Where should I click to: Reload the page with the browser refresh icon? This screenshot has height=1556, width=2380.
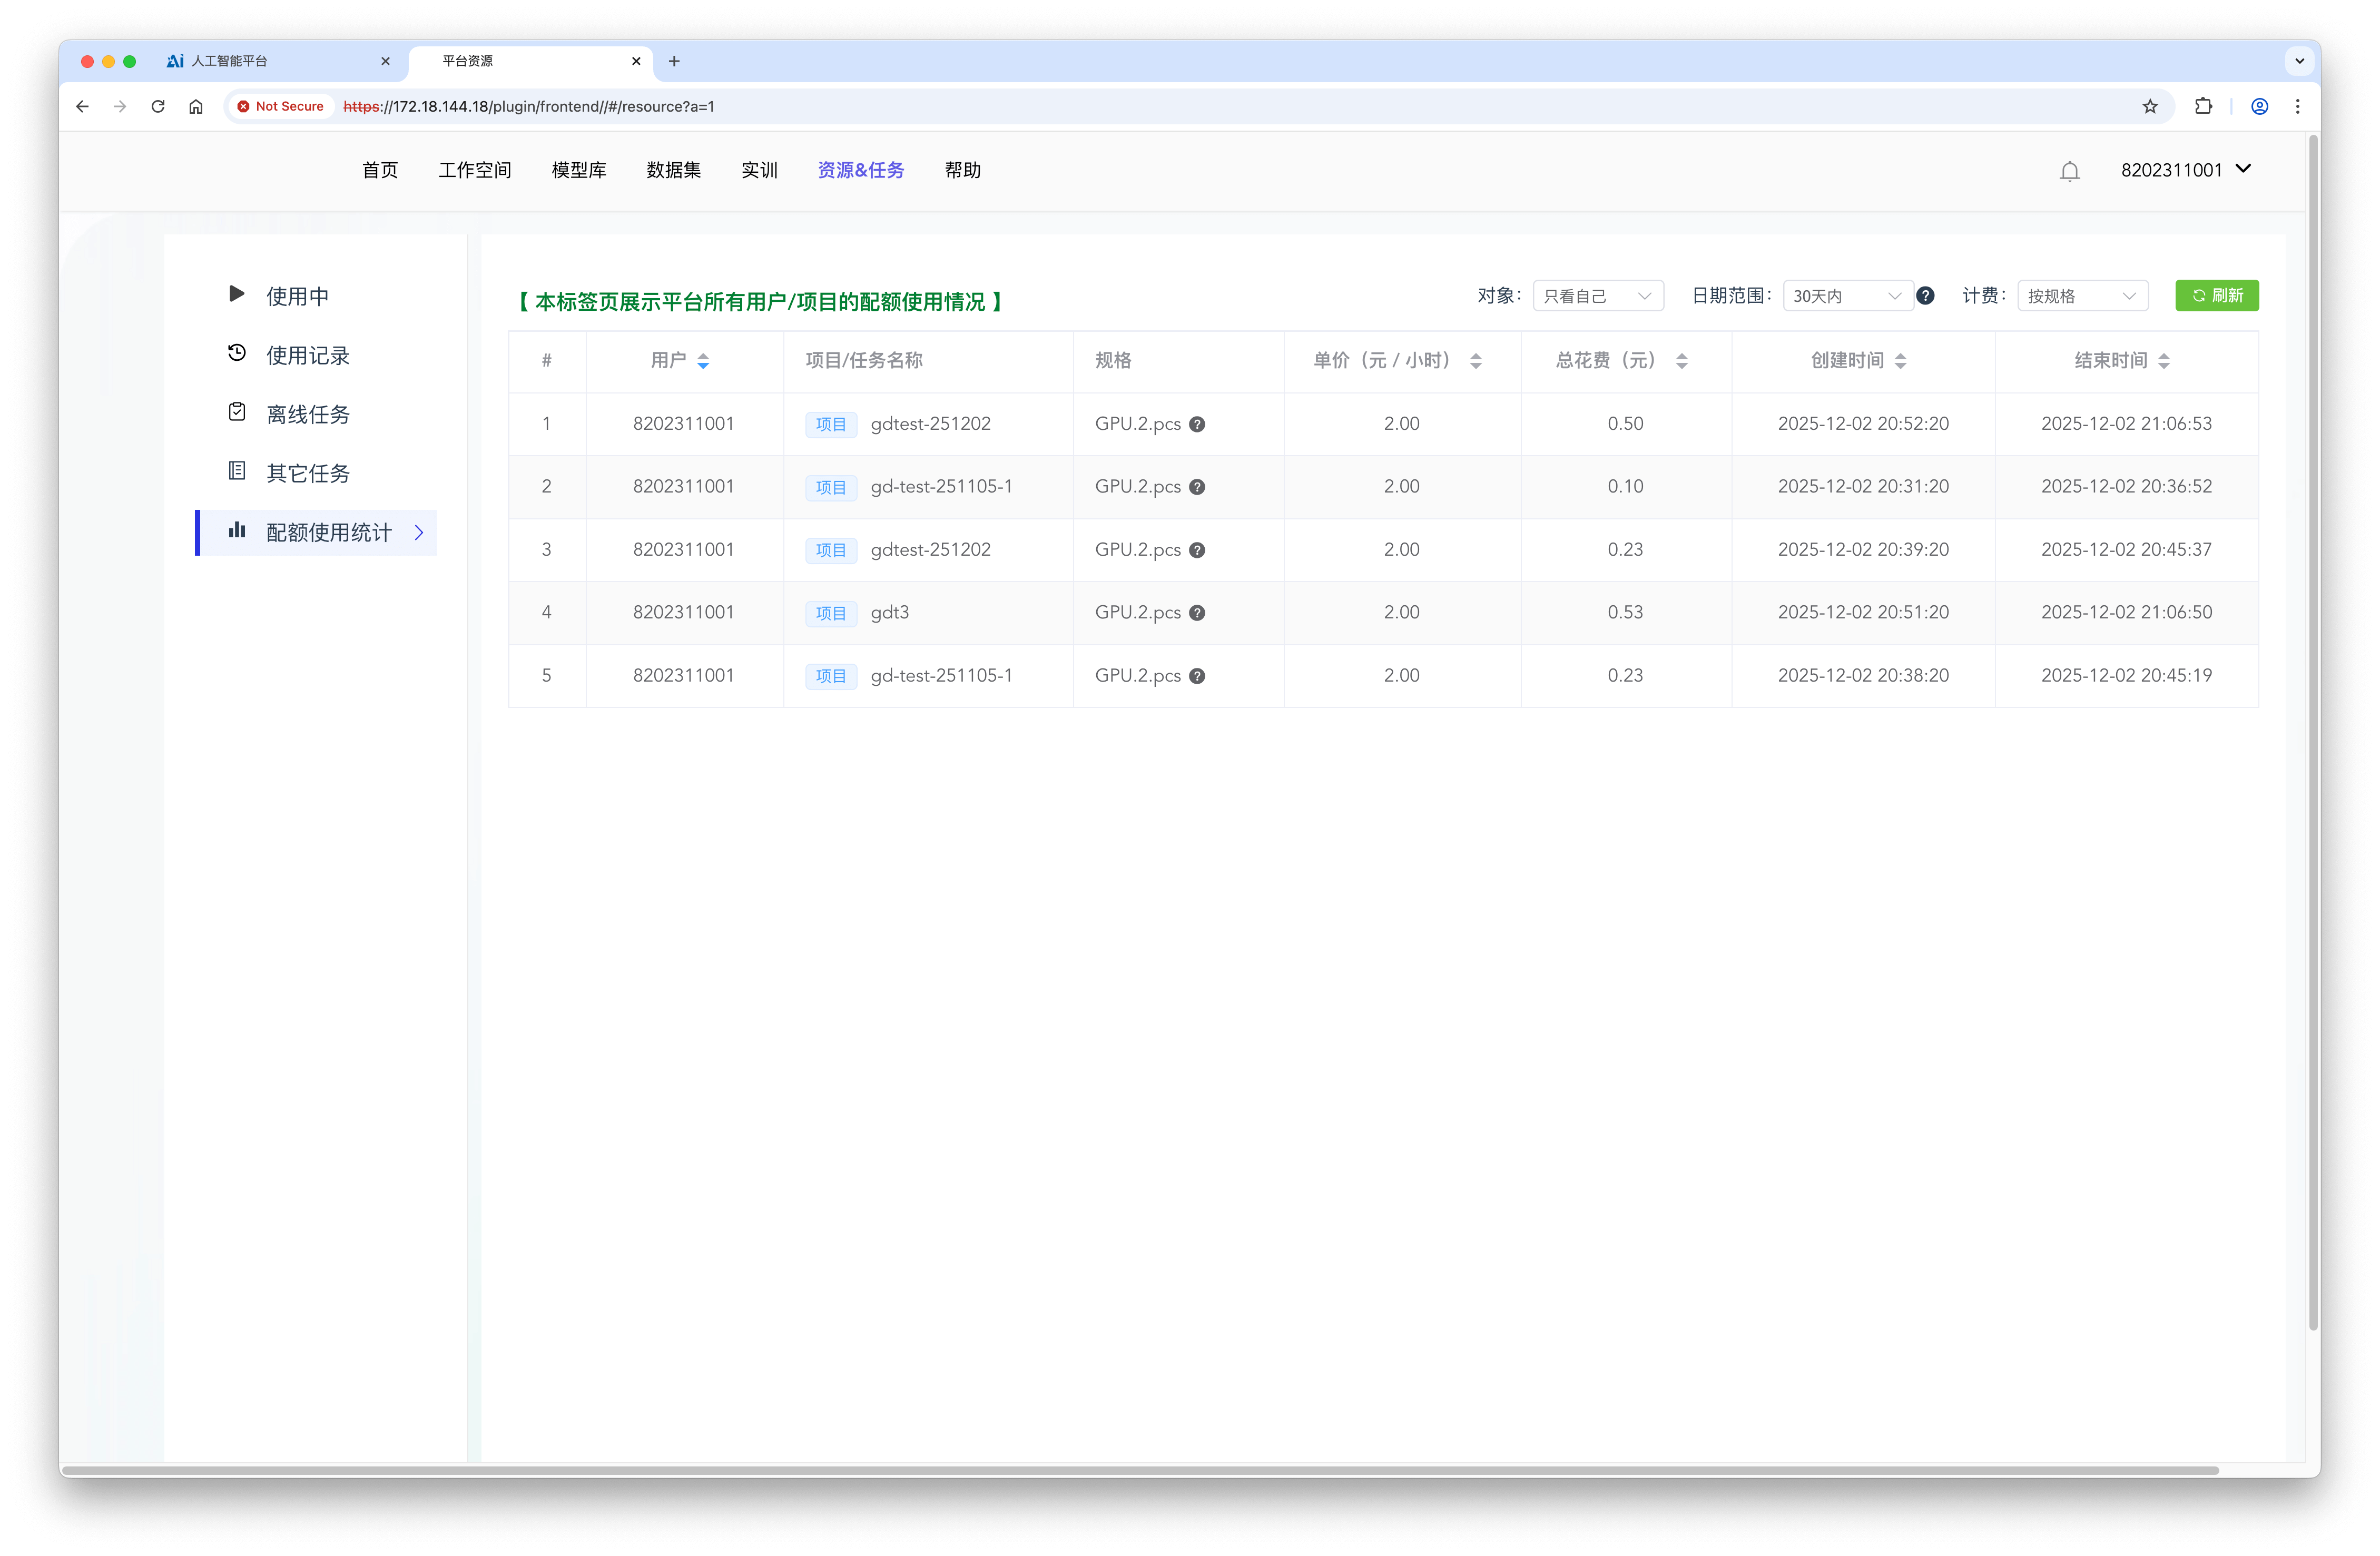[158, 106]
